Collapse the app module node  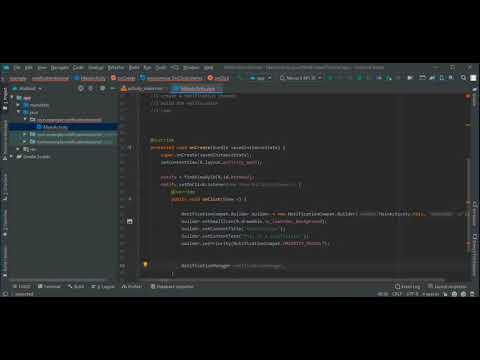12,98
